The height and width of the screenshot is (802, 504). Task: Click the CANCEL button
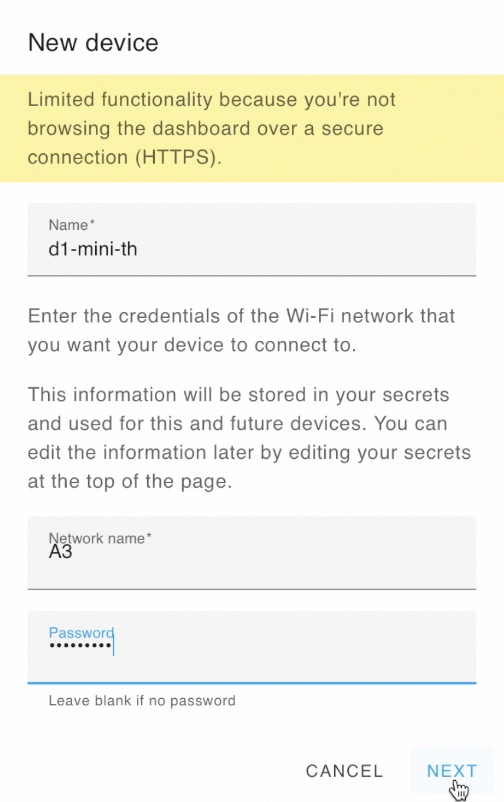tap(344, 771)
